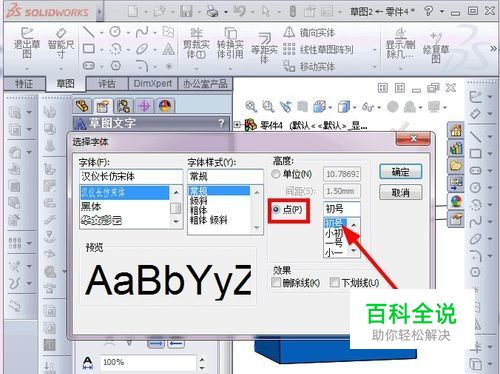This screenshot has height=374, width=500.
Task: Open Appearances color ball in task pane
Action: click(x=456, y=201)
